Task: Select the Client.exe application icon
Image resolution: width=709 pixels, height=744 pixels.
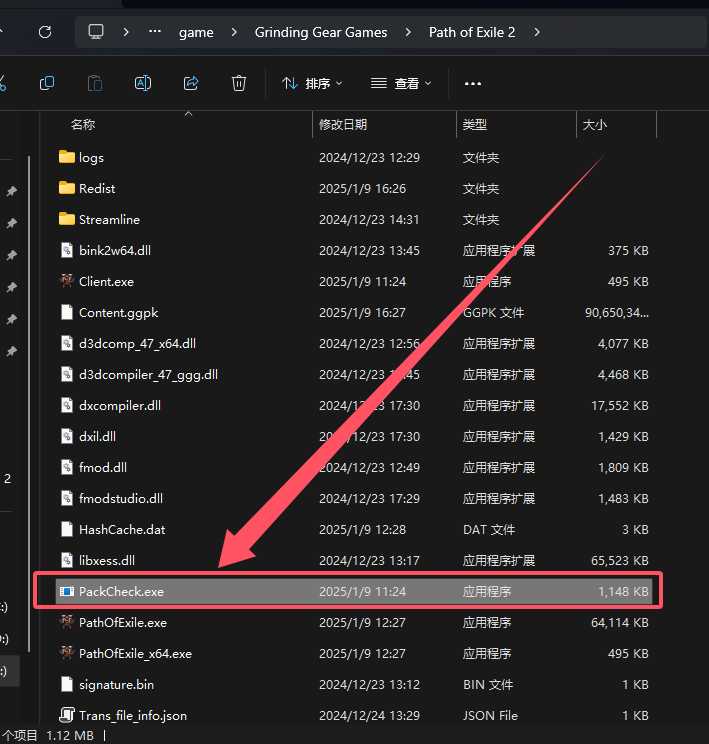Action: [x=67, y=281]
